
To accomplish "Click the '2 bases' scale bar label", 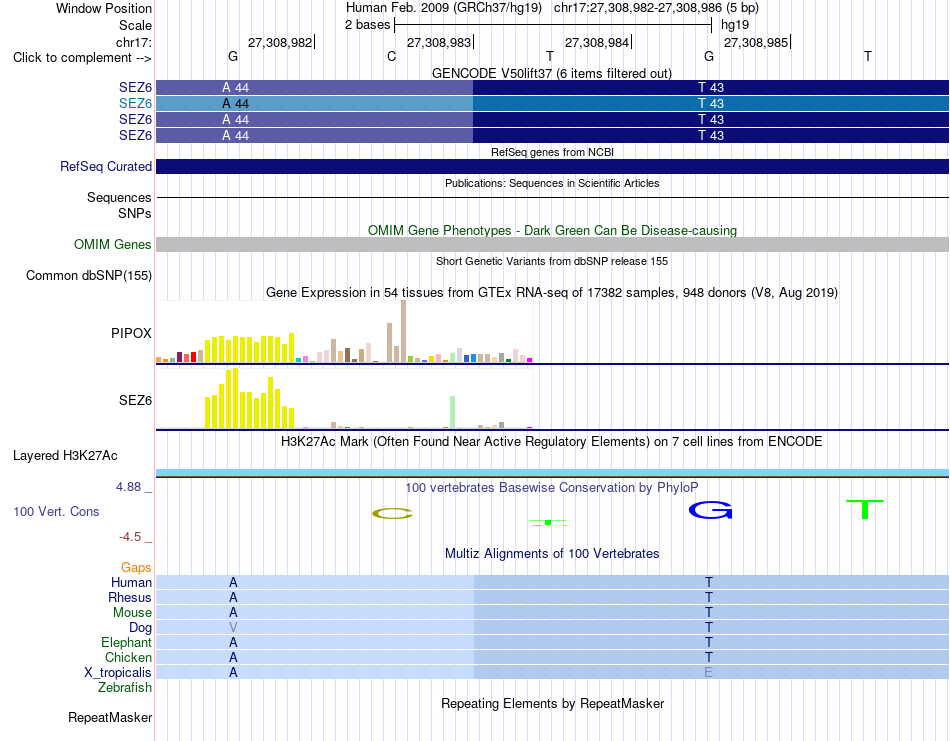I will click(x=368, y=25).
